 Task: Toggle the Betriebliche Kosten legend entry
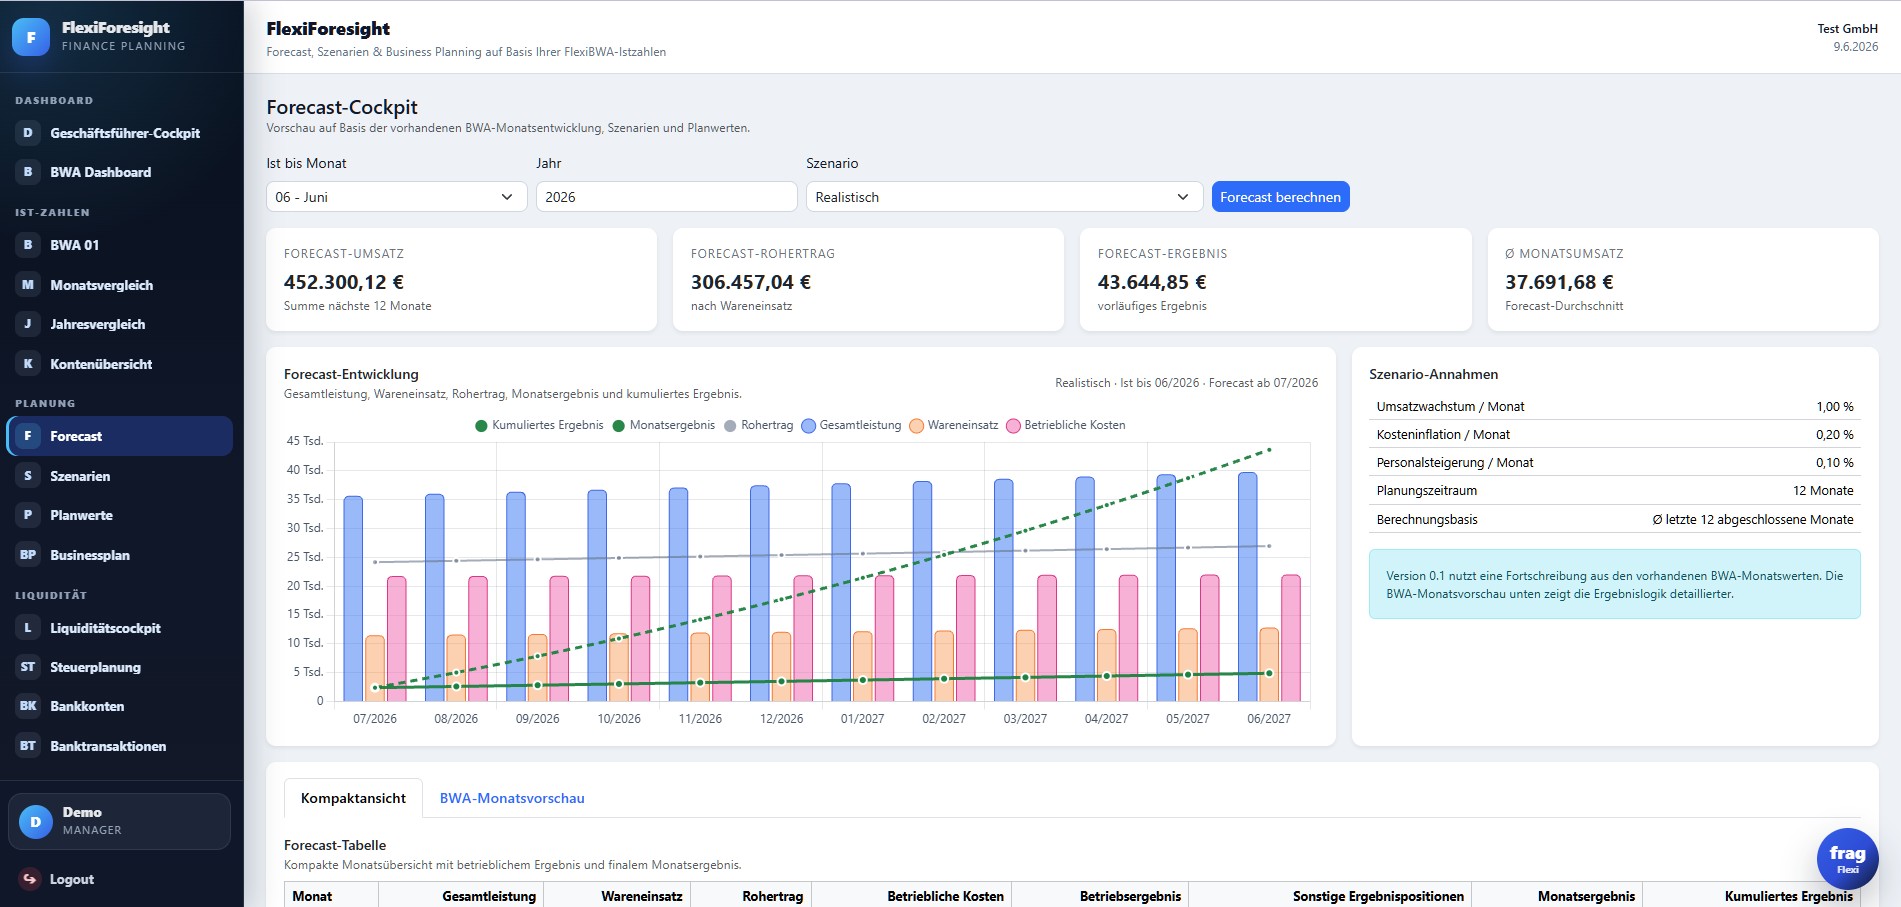pos(1066,425)
